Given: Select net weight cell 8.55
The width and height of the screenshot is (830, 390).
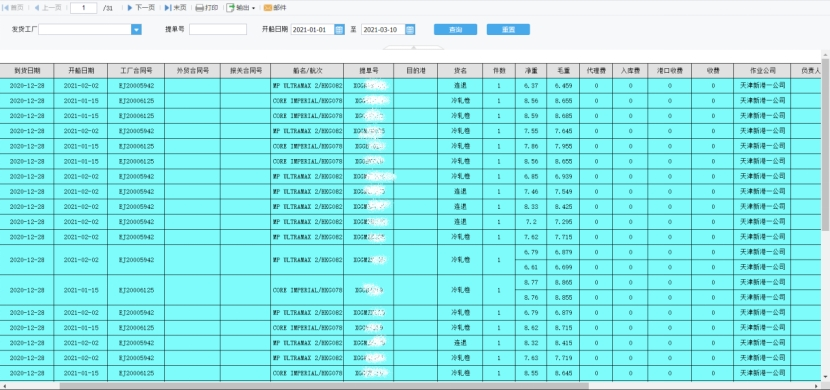Looking at the screenshot, I should click(x=531, y=374).
